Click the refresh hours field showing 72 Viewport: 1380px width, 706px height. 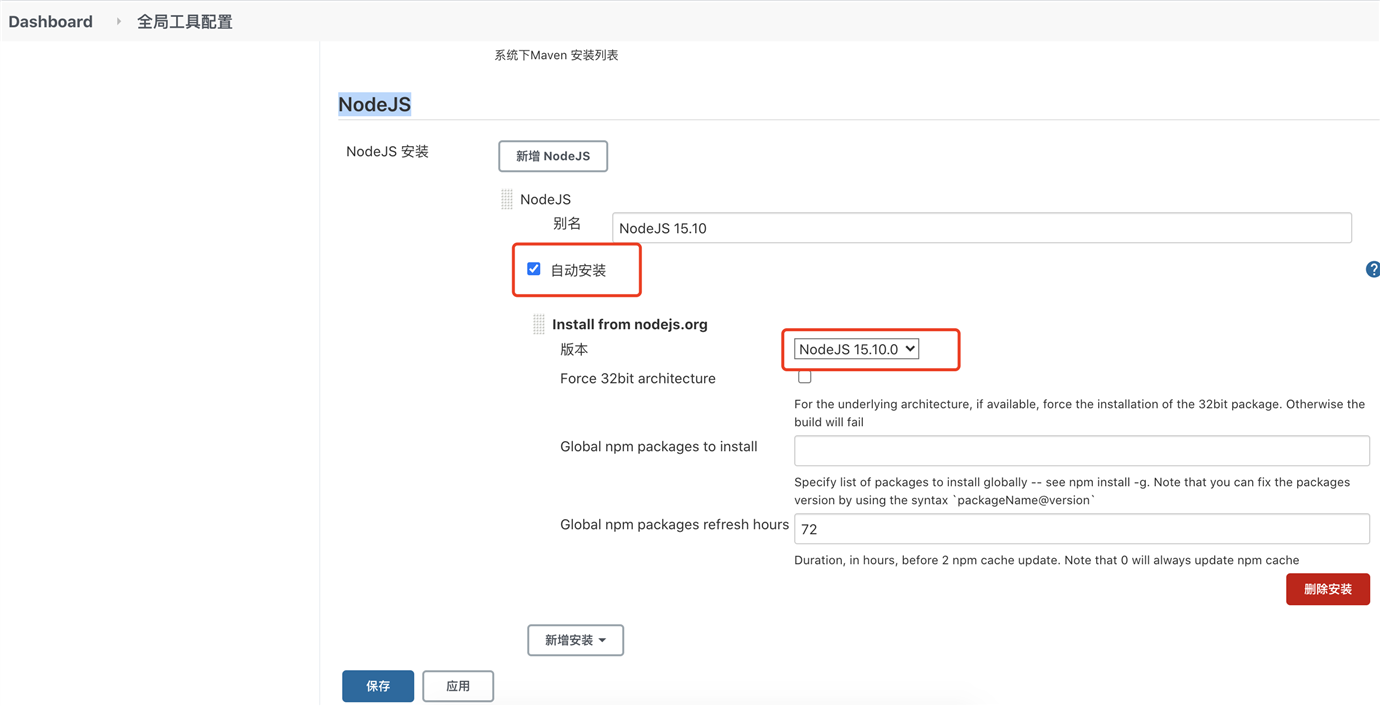(1081, 529)
